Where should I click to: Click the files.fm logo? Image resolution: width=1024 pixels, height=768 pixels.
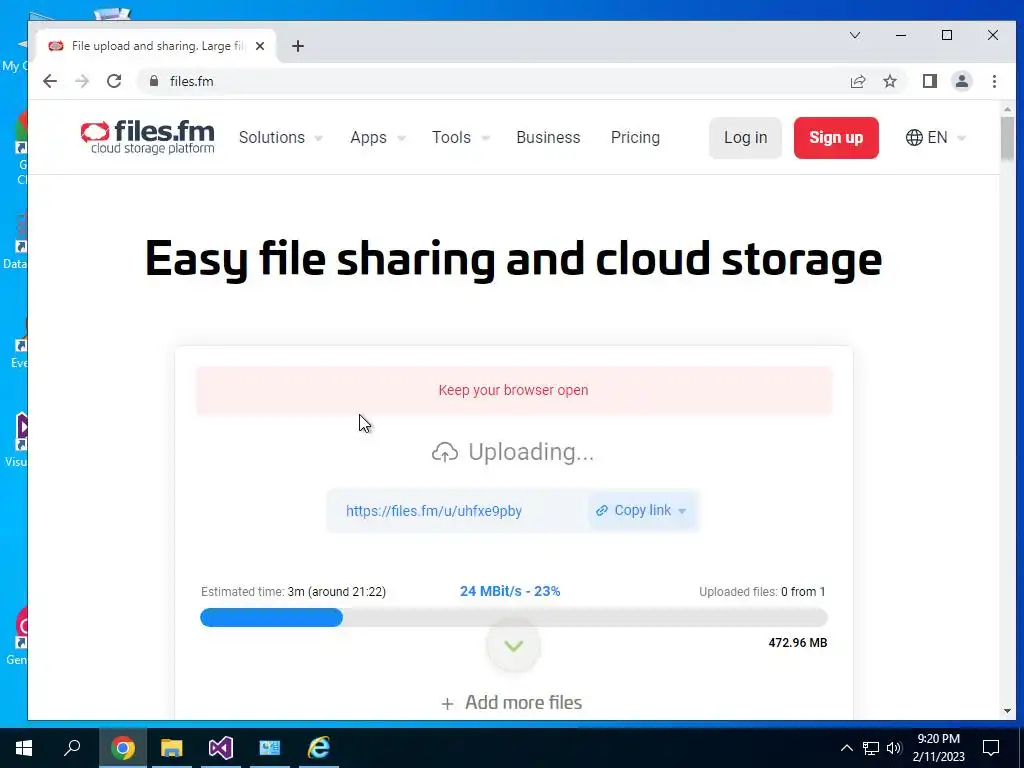[148, 137]
